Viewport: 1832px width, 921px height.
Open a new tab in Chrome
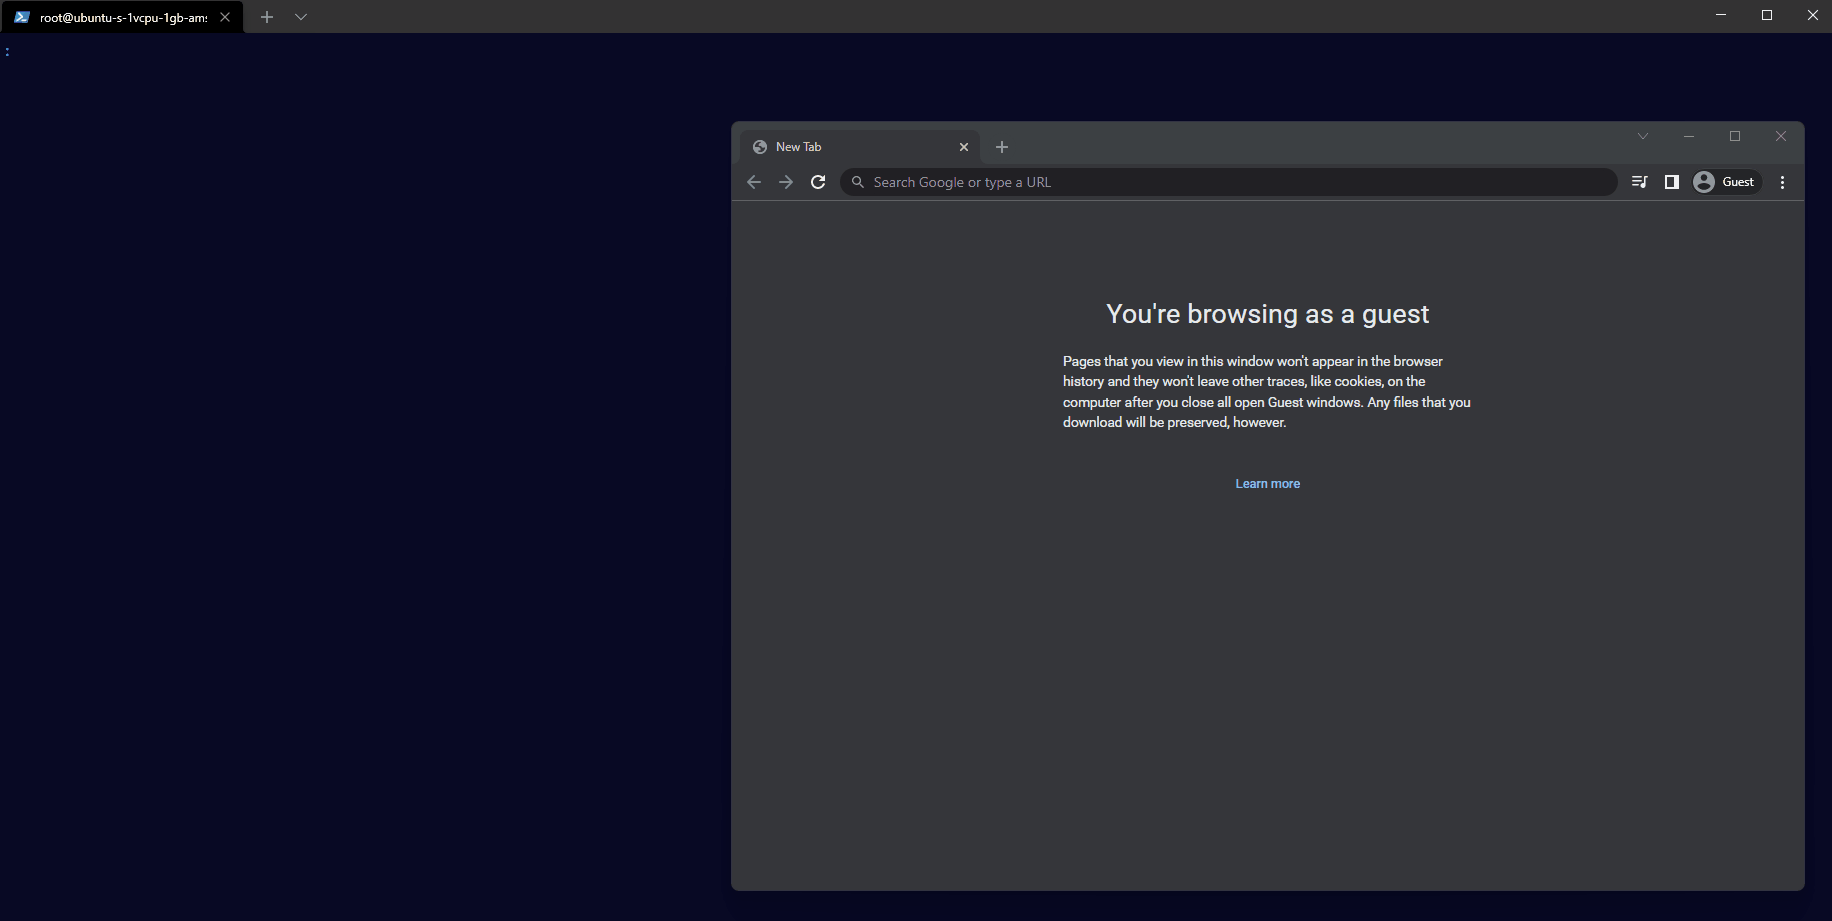click(1003, 146)
